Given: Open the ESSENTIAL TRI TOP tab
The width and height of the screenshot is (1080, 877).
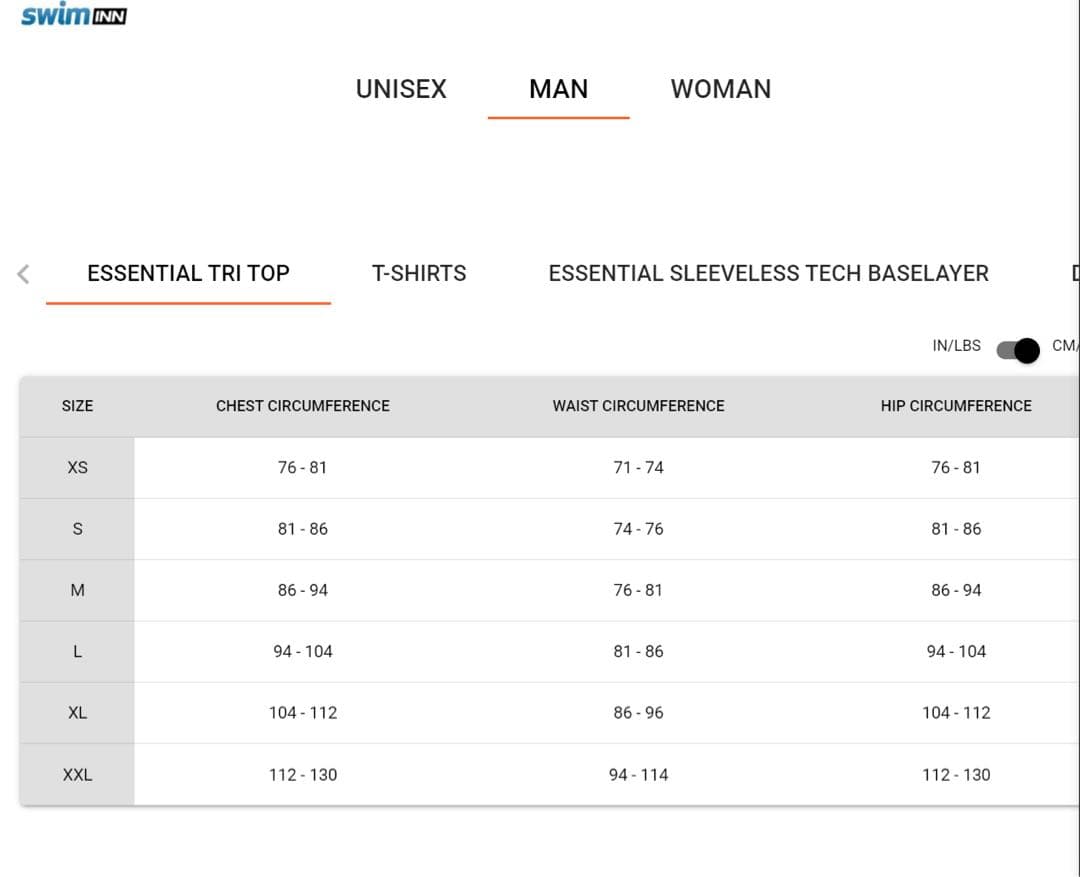Looking at the screenshot, I should point(188,272).
